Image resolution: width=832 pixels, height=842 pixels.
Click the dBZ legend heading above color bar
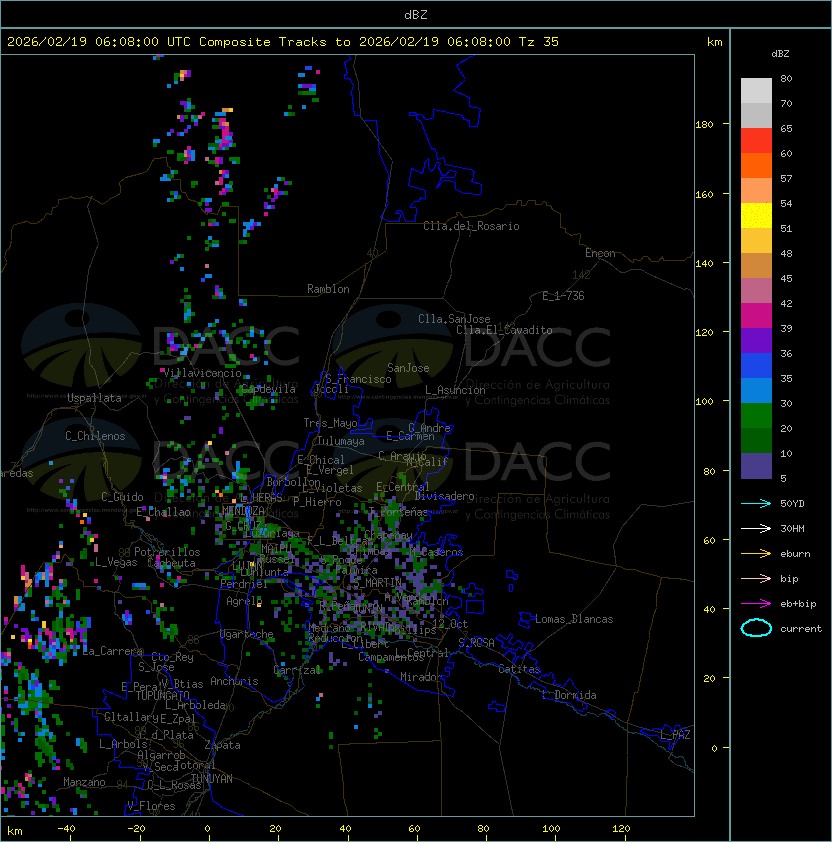[x=780, y=54]
